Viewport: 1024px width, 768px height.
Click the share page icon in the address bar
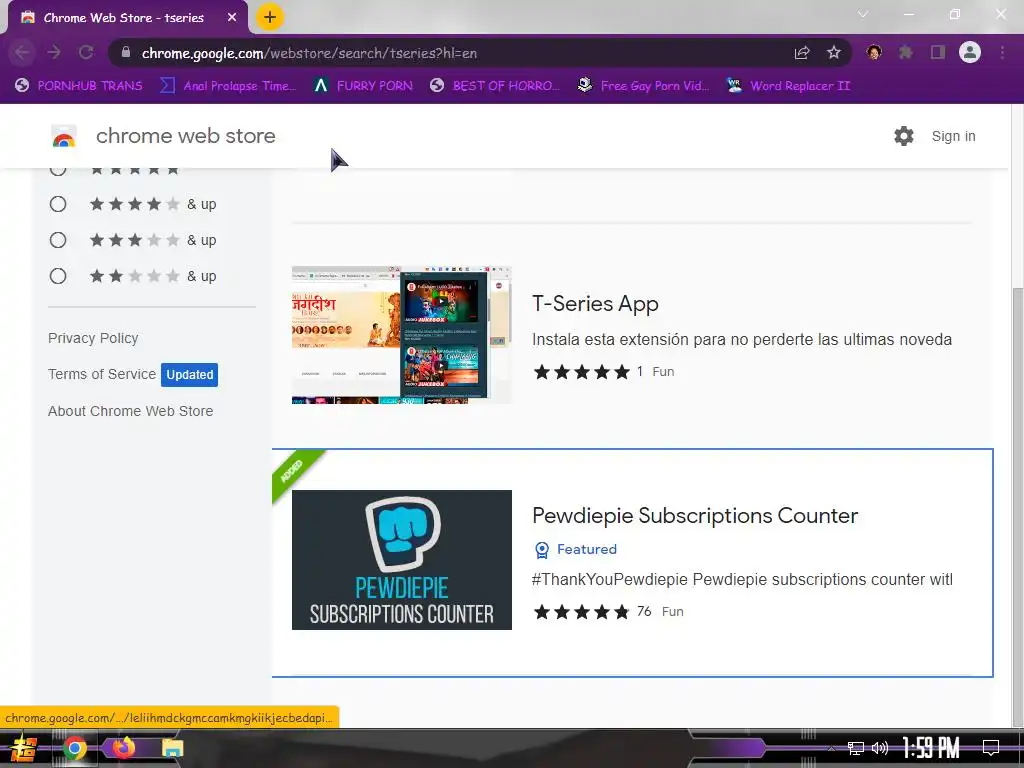(x=802, y=53)
